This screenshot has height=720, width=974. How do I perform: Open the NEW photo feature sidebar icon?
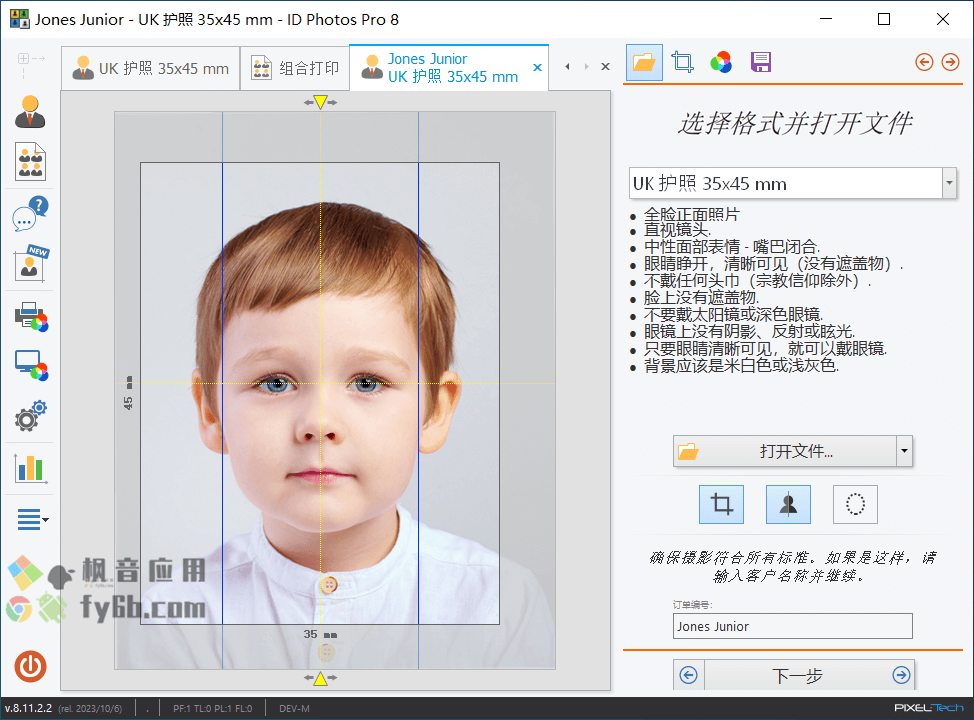pyautogui.click(x=31, y=263)
